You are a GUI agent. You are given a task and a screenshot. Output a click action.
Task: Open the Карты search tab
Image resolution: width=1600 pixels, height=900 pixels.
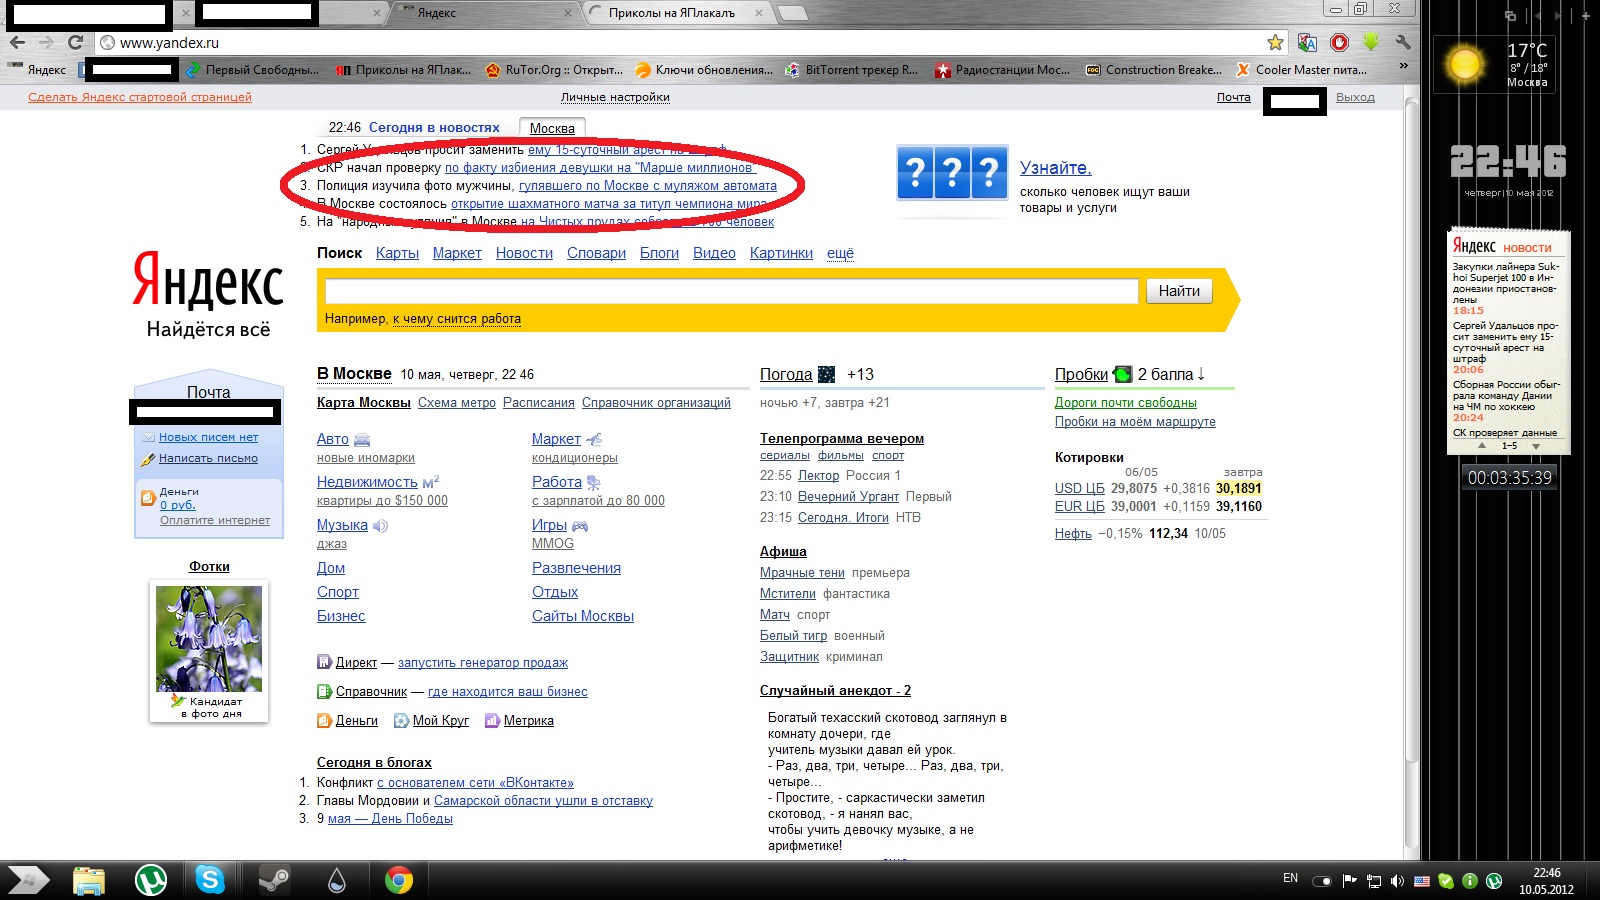(x=397, y=253)
